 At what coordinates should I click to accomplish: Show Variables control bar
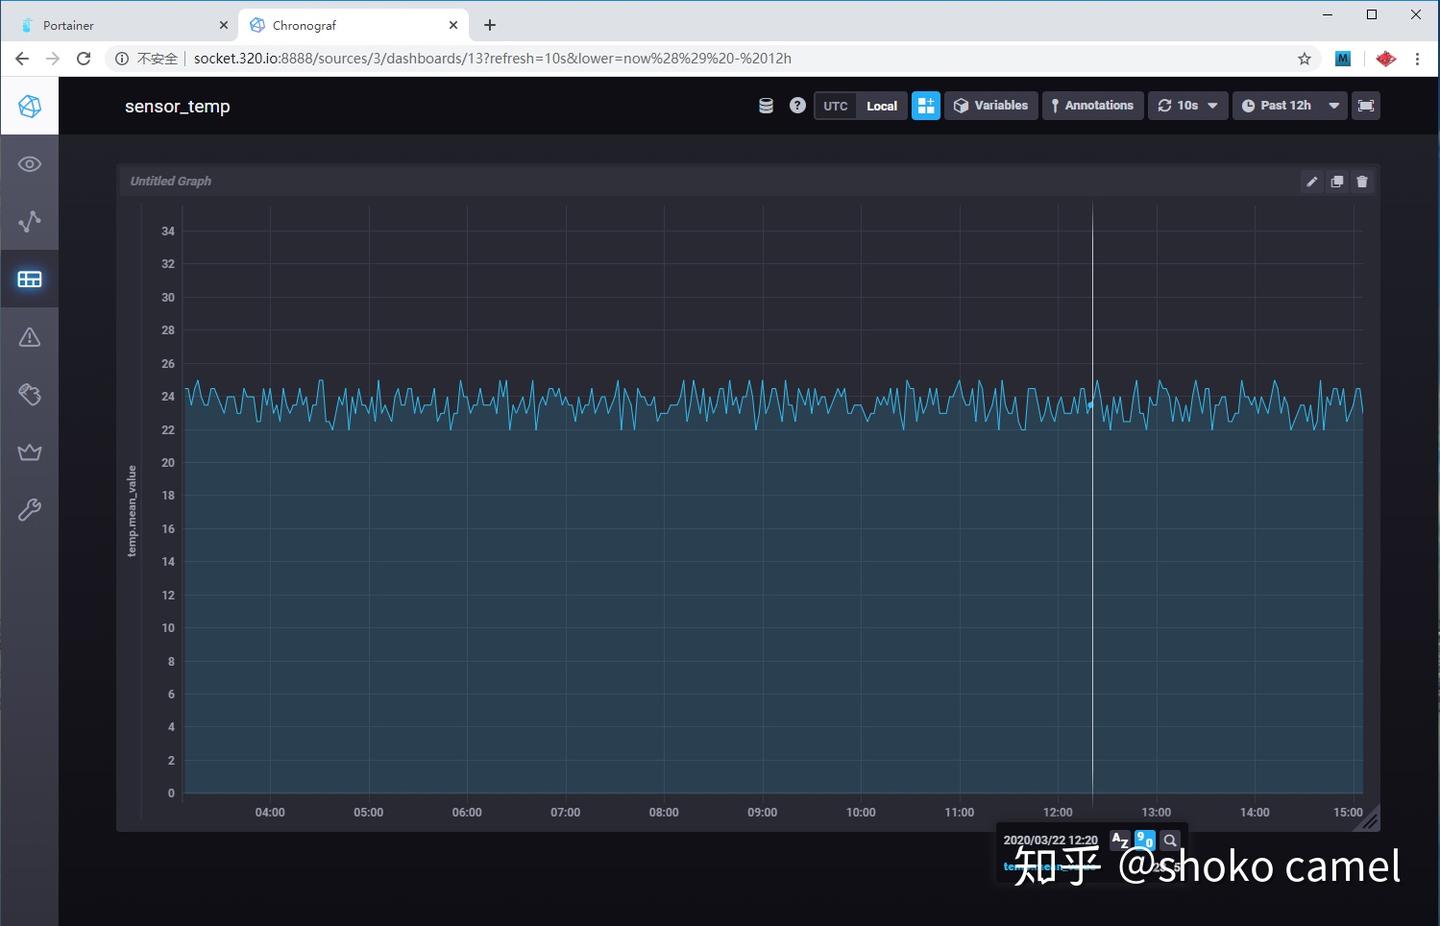coord(991,105)
